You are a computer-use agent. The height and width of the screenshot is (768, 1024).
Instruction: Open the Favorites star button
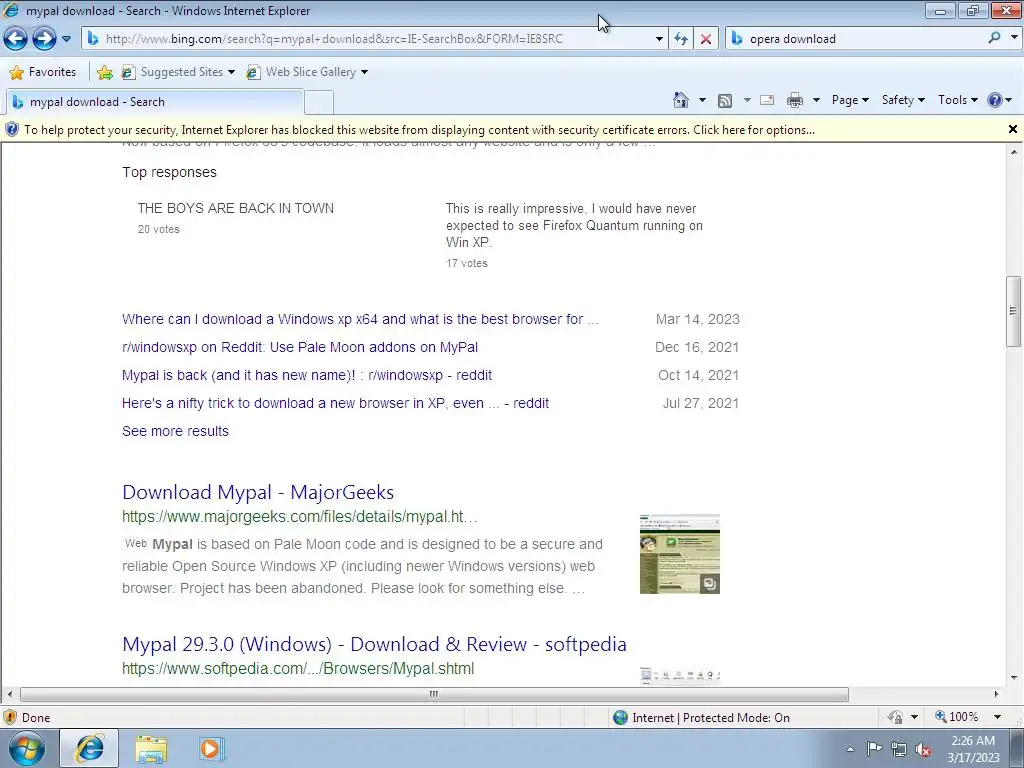click(x=43, y=72)
